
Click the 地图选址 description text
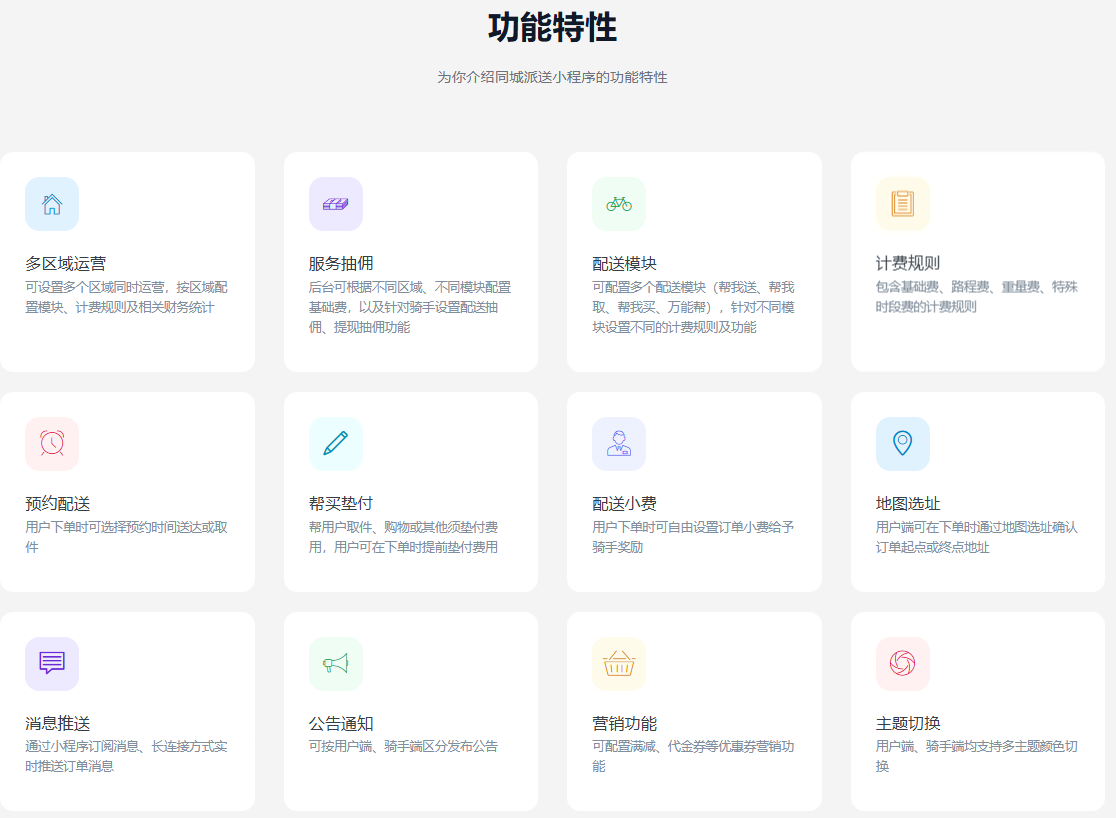[x=976, y=537]
